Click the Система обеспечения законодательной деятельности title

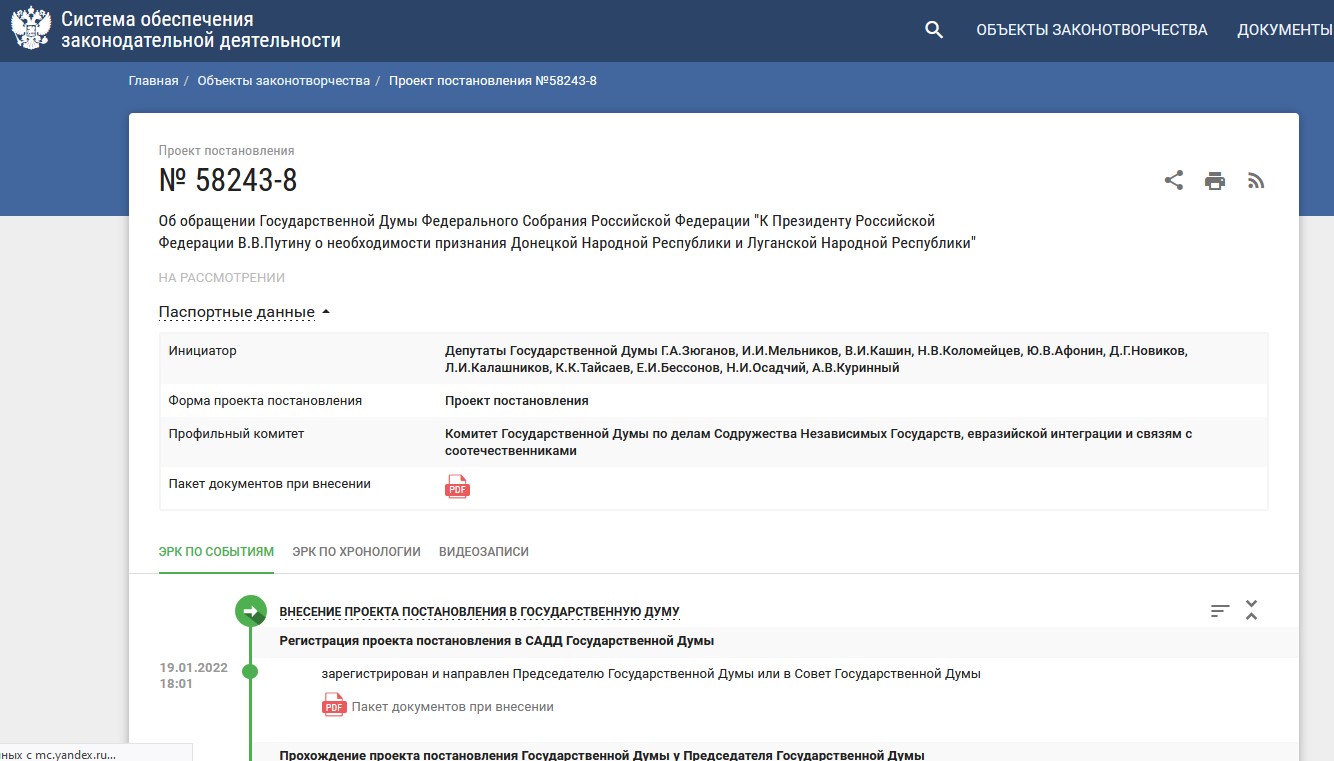[201, 30]
